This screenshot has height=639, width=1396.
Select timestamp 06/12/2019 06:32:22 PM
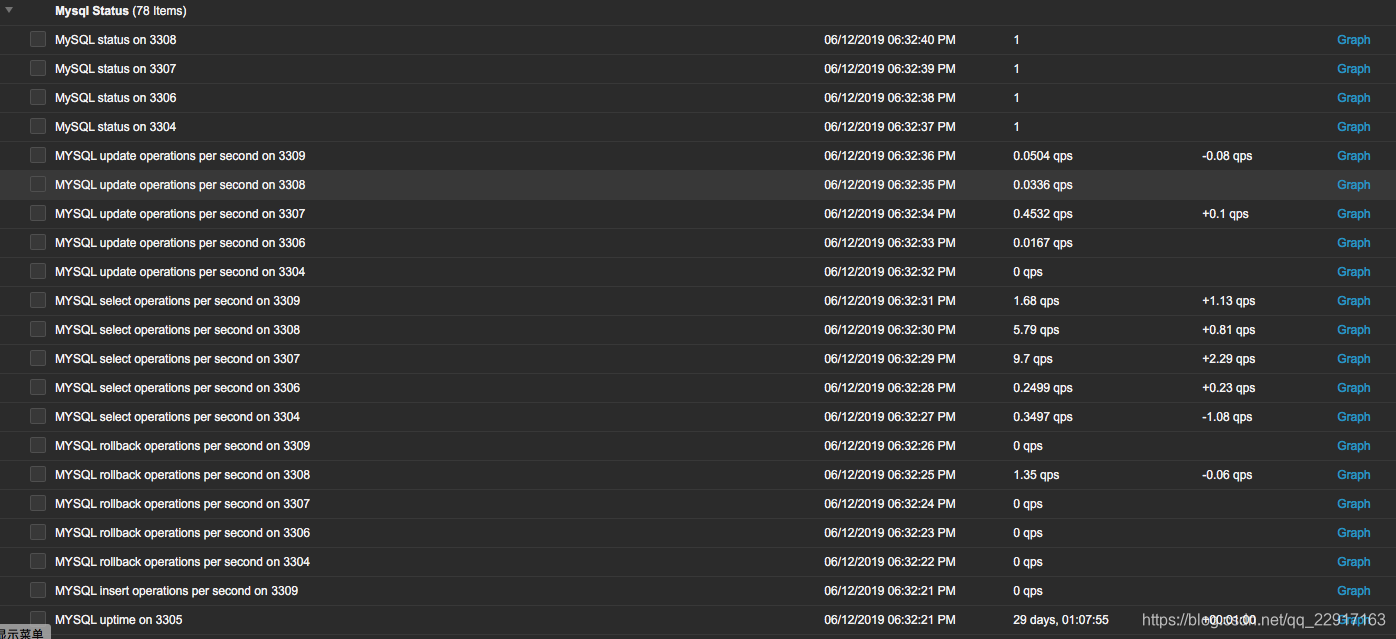point(890,562)
